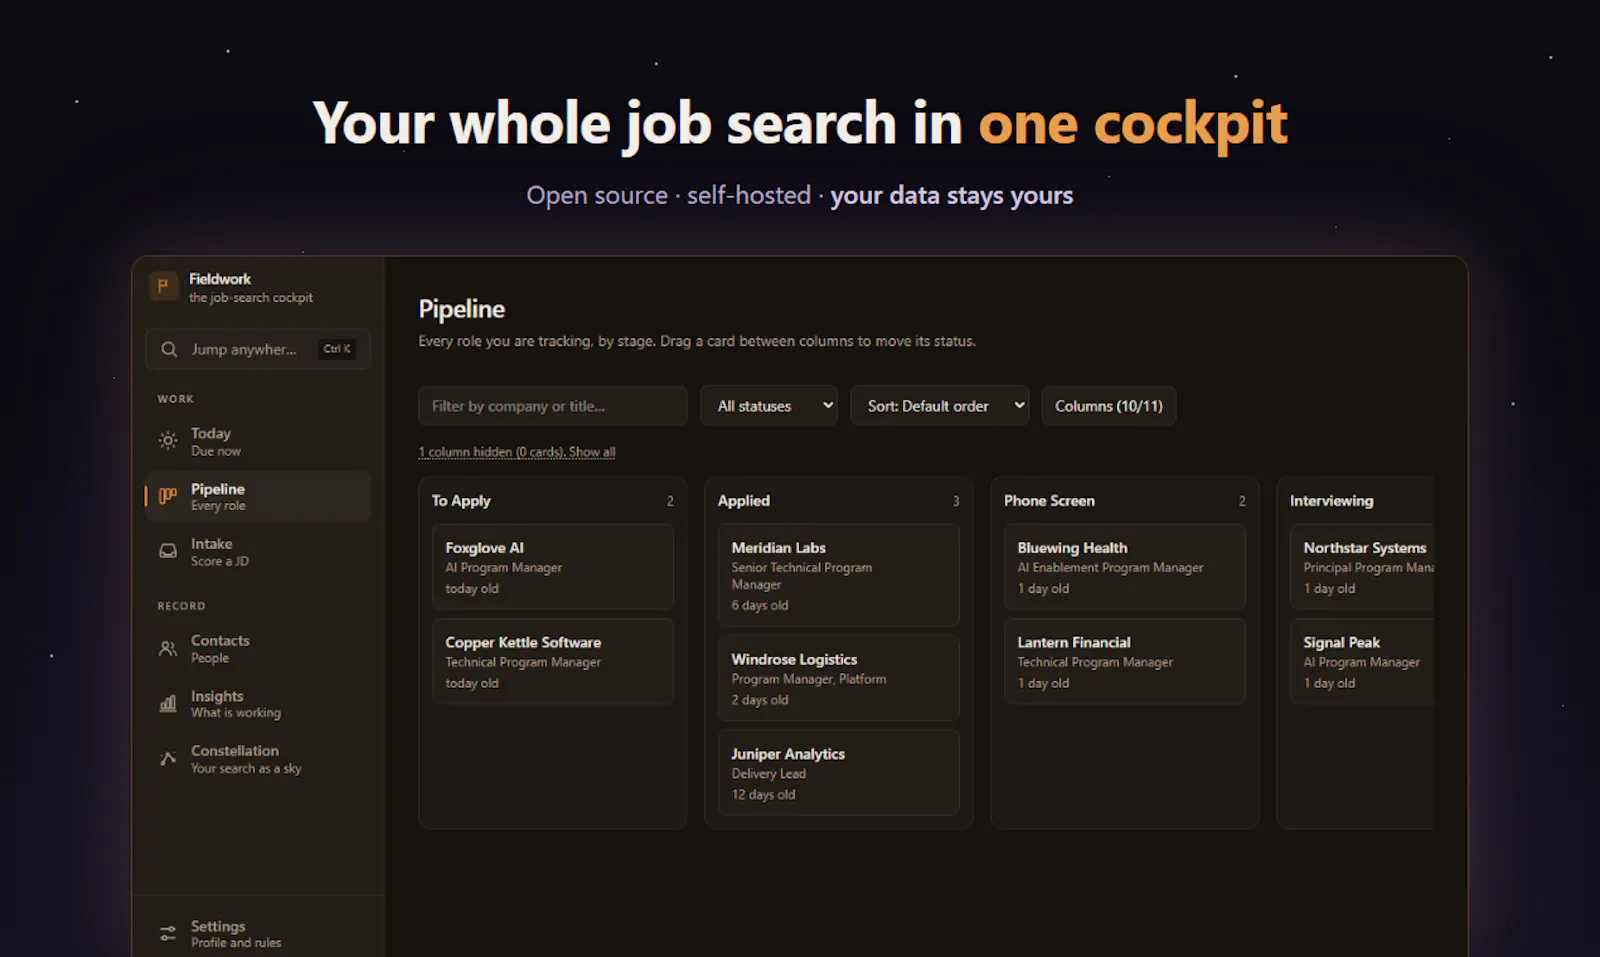Click the Intake inbox icon
Screen dimensions: 1600x957
click(x=168, y=551)
